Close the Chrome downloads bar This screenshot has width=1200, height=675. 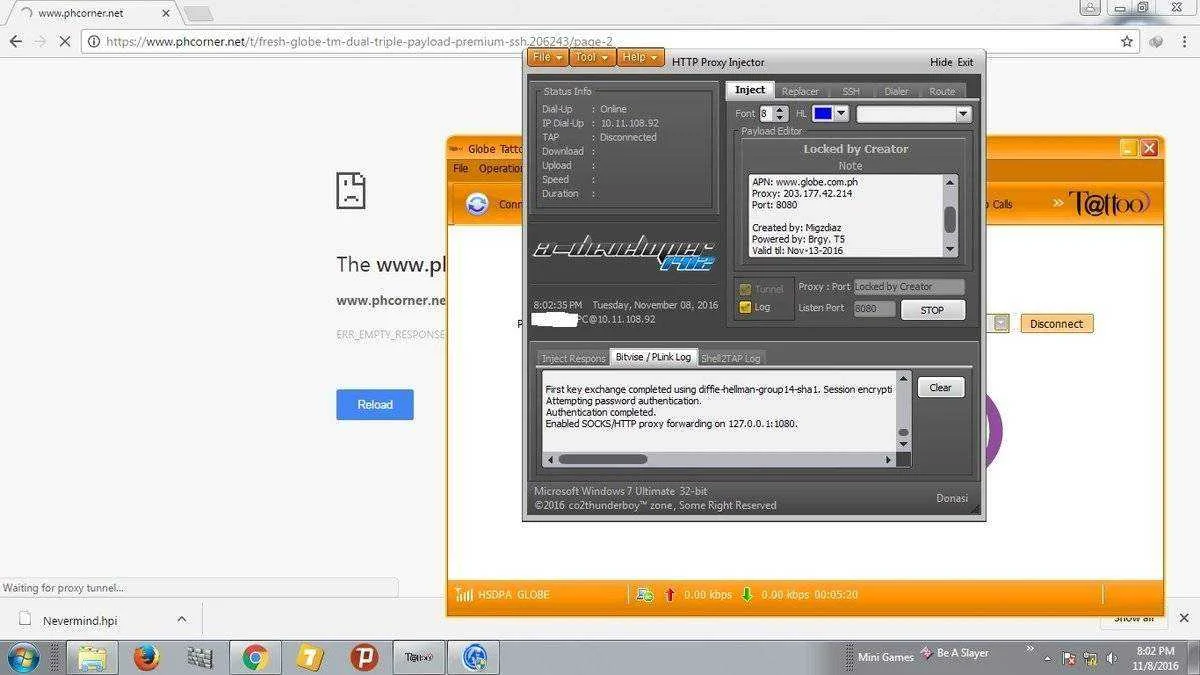(1185, 619)
